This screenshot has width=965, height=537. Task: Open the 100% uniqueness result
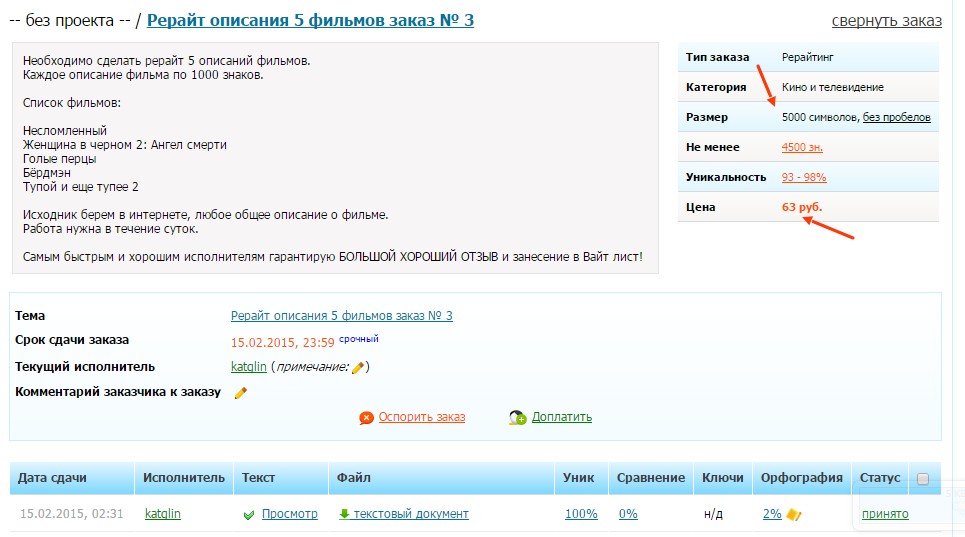[x=581, y=514]
